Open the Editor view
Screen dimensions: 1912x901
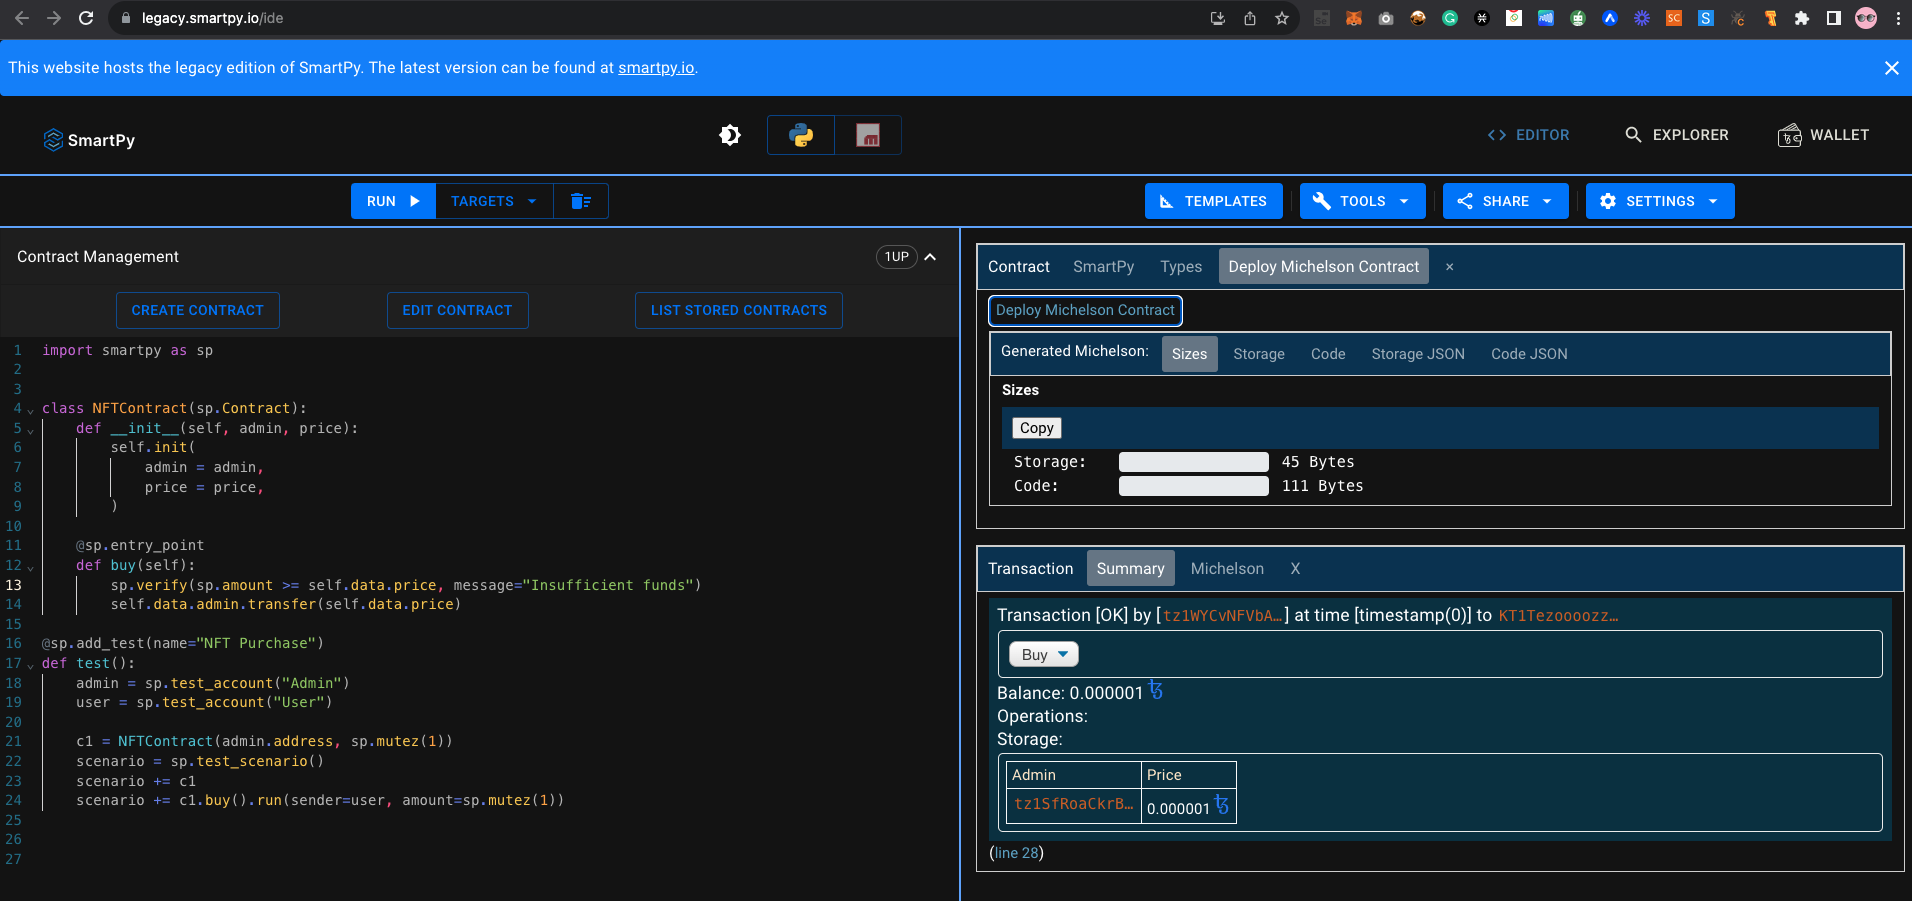[x=1528, y=135]
